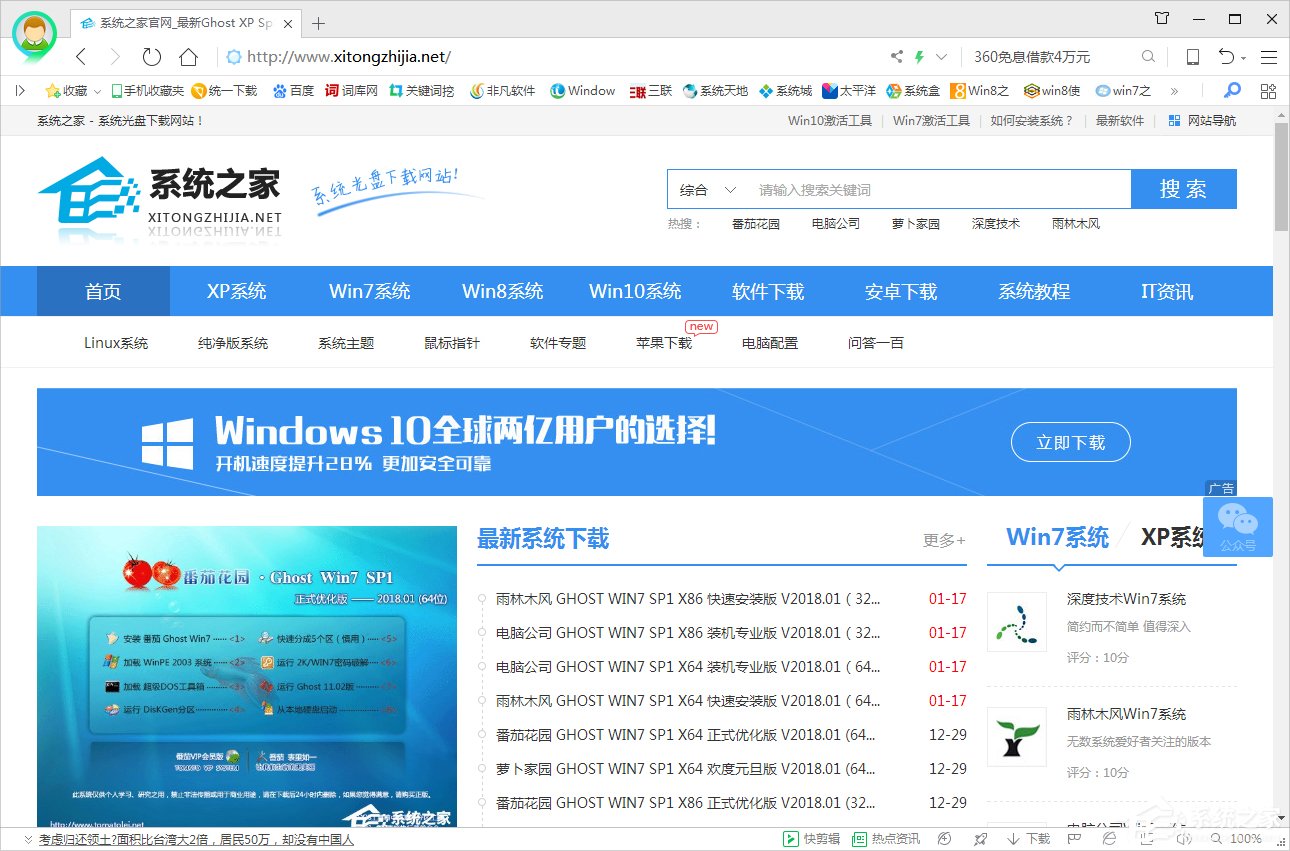1290x851 pixels.
Task: Open the Win10系统 navigation menu
Action: click(635, 291)
